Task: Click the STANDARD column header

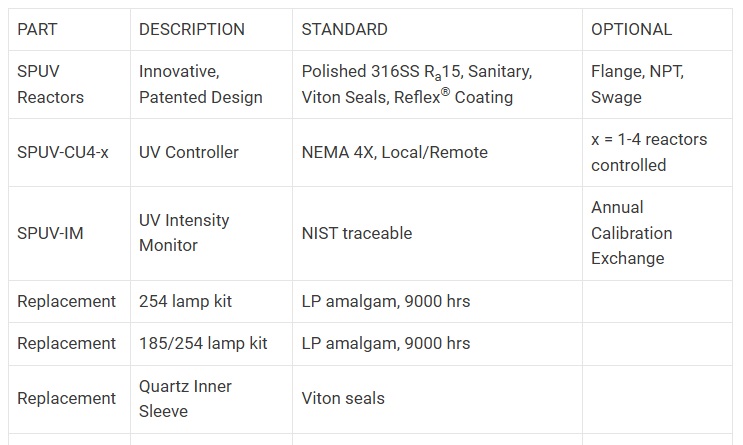Action: point(344,29)
